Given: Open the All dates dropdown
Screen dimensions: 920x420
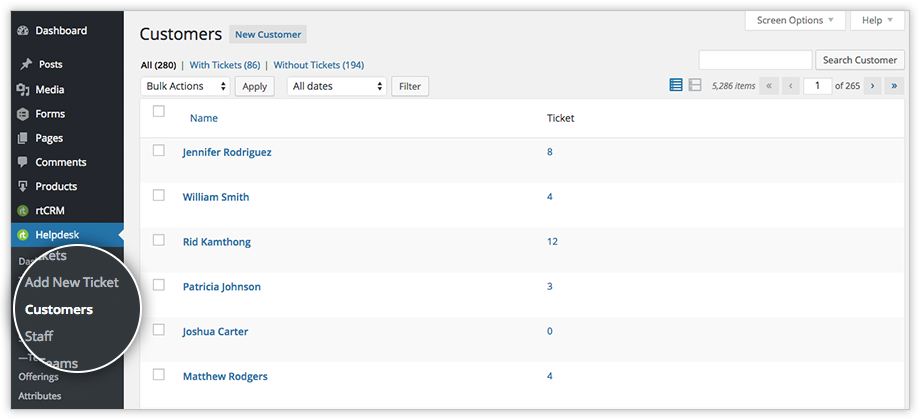Looking at the screenshot, I should point(337,86).
